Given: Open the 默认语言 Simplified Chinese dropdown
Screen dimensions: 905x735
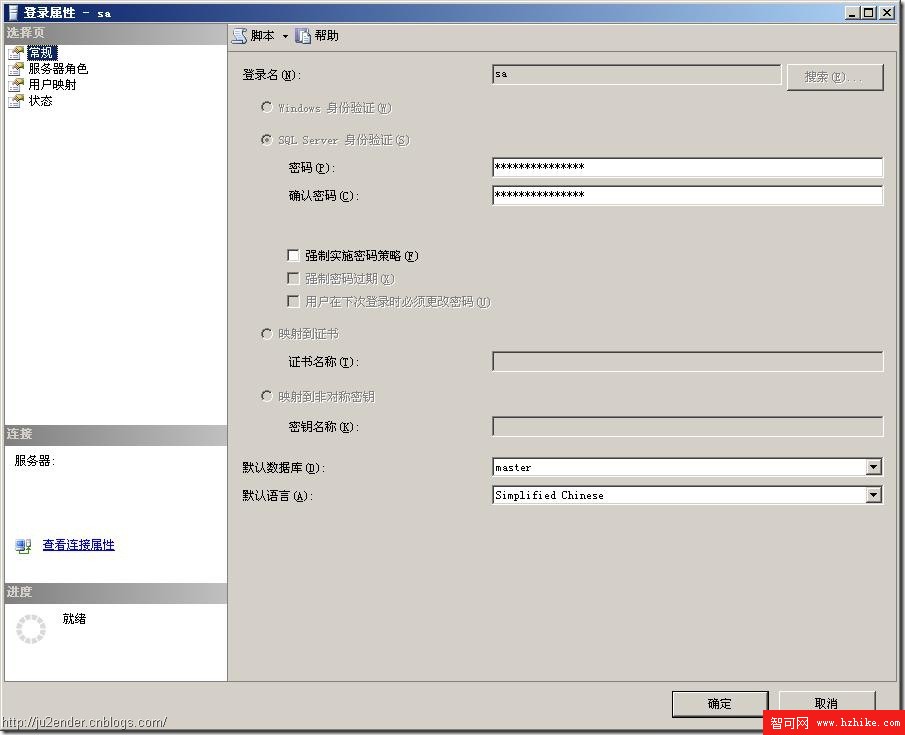Looking at the screenshot, I should pos(874,495).
